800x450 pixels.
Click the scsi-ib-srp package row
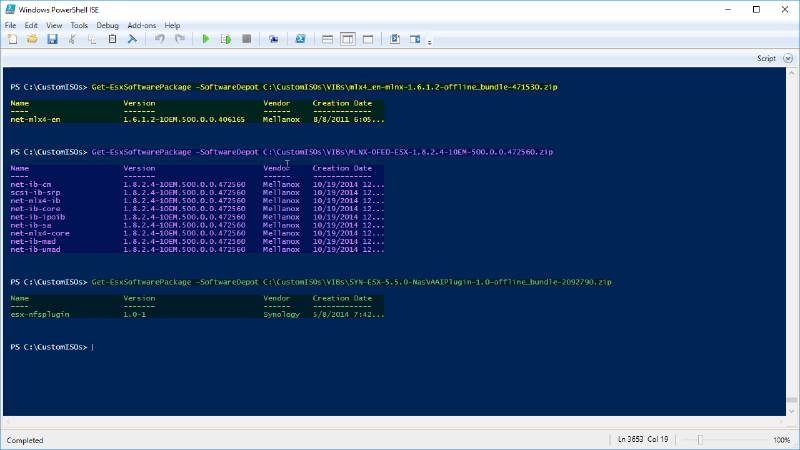point(197,192)
